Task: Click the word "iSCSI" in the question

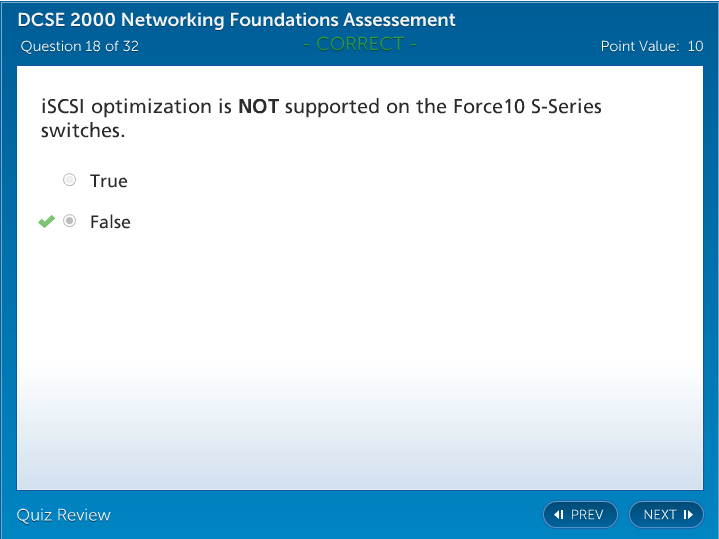Action: click(x=63, y=107)
